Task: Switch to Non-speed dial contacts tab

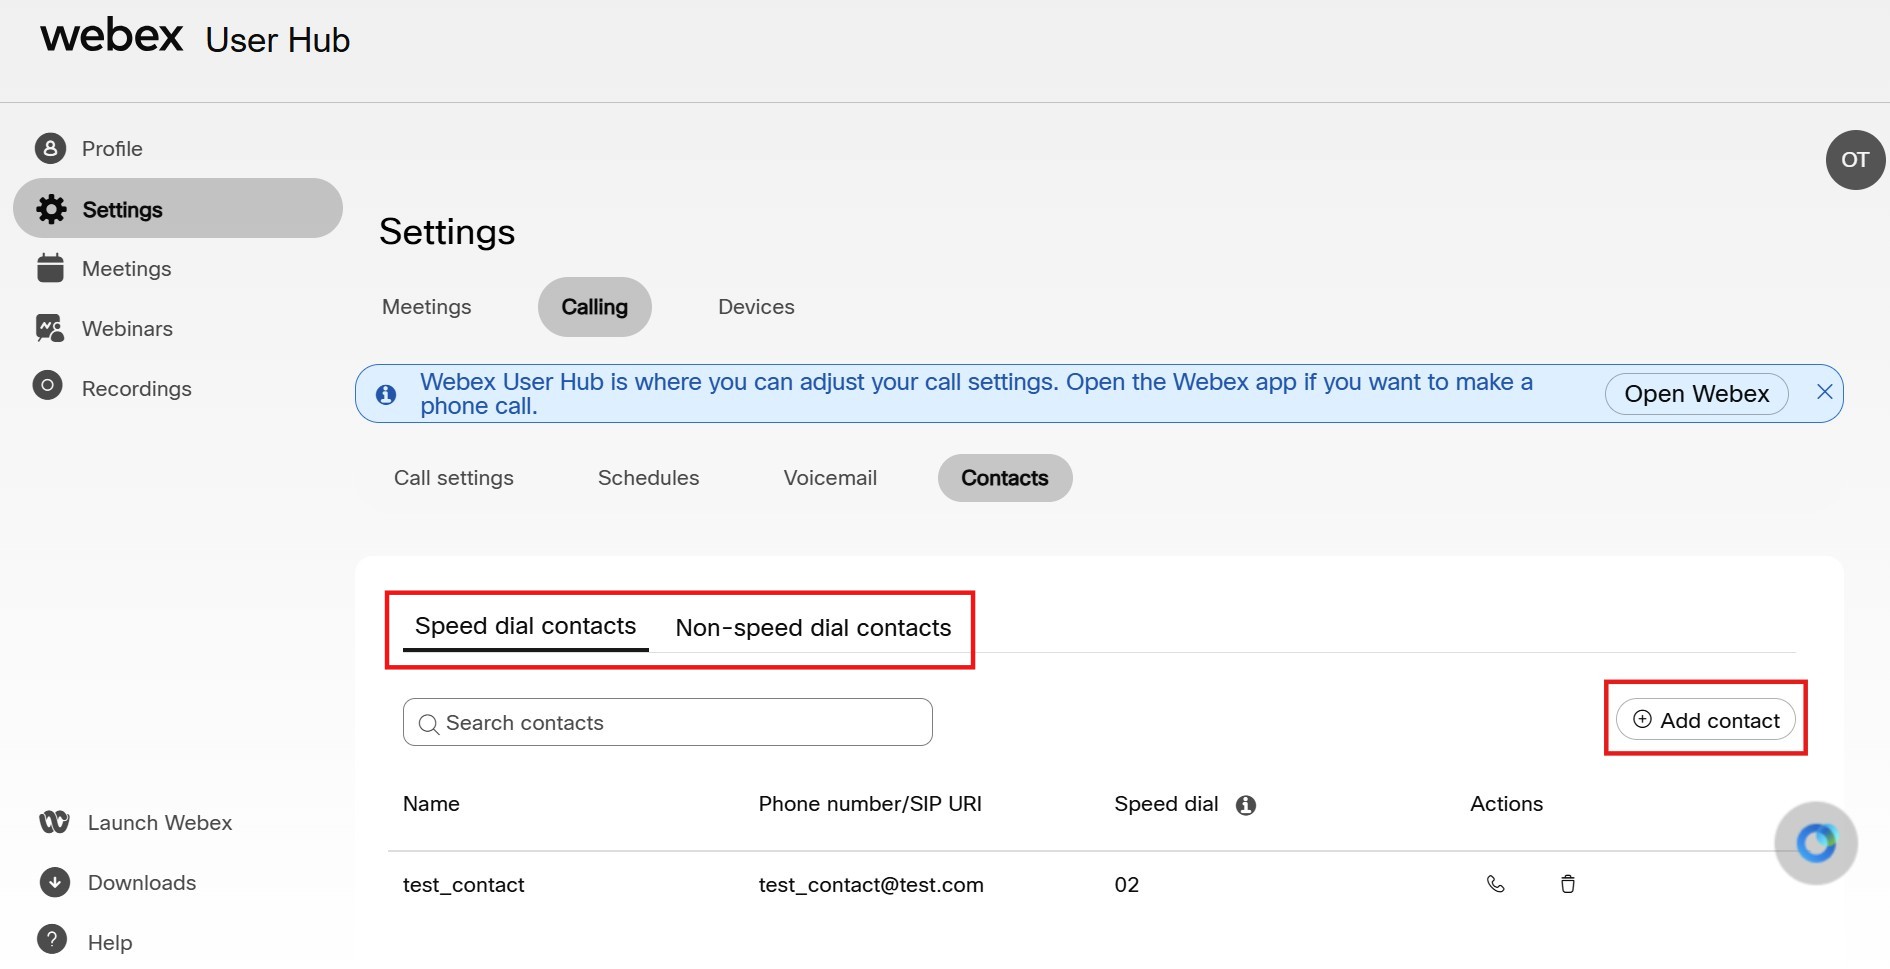Action: pos(813,628)
